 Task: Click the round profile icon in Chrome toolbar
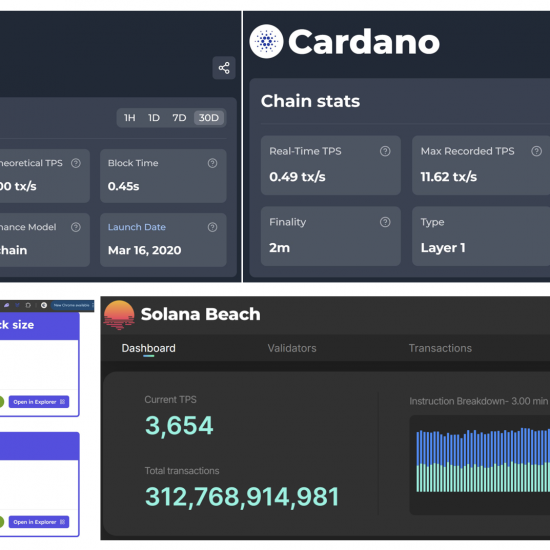(x=44, y=305)
